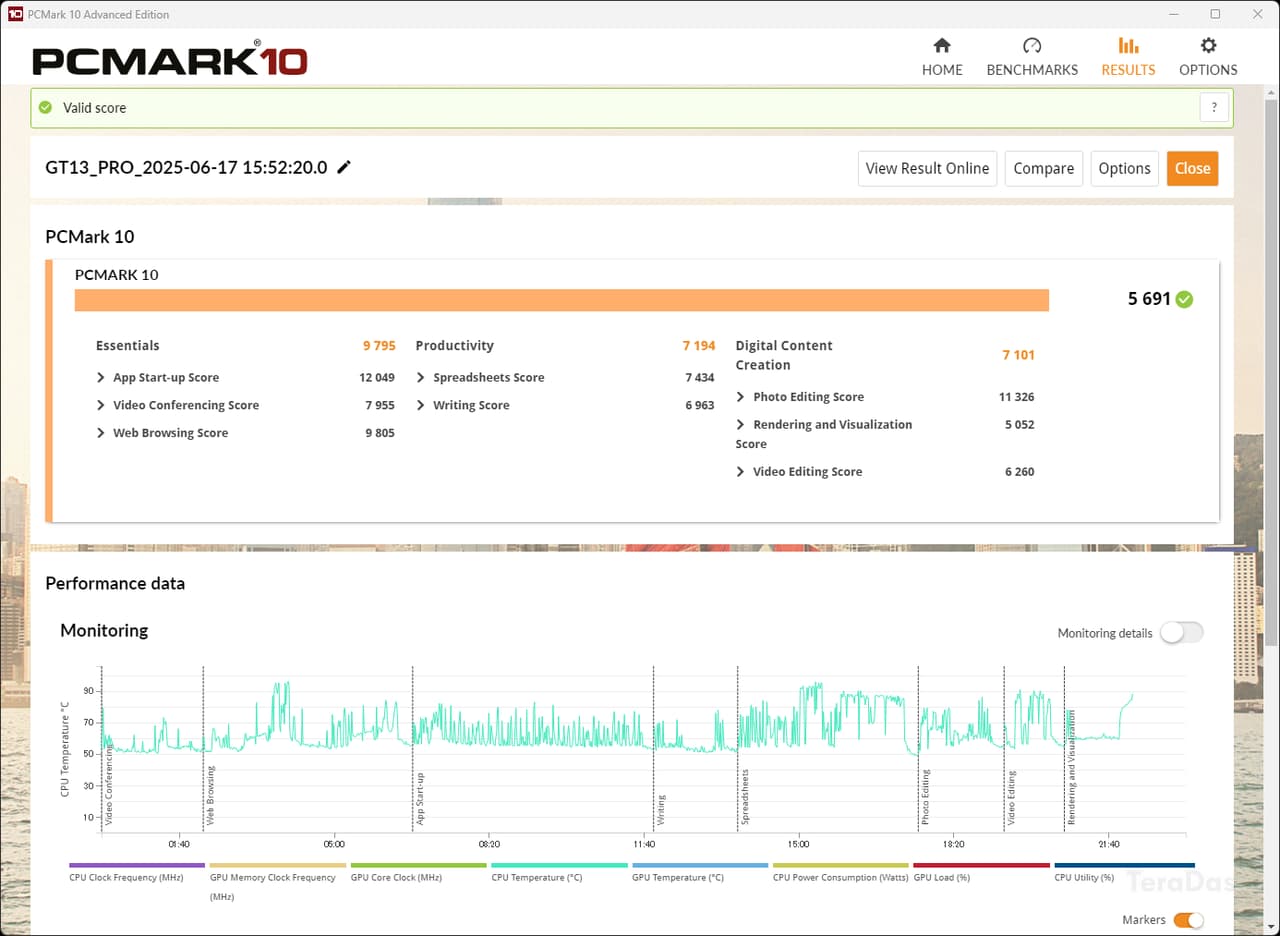
Task: Click the Spreadsheets chart marker
Action: [x=745, y=797]
